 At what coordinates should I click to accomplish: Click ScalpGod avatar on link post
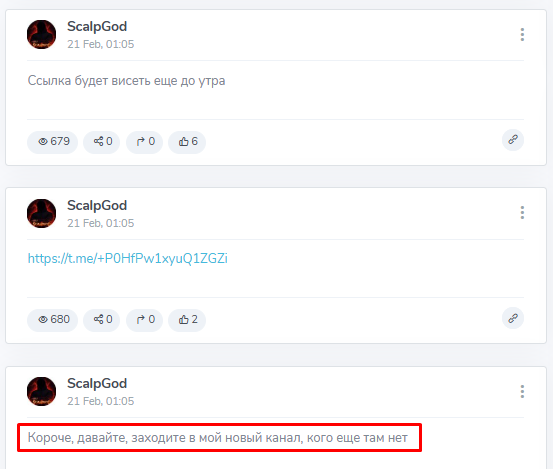[x=42, y=213]
